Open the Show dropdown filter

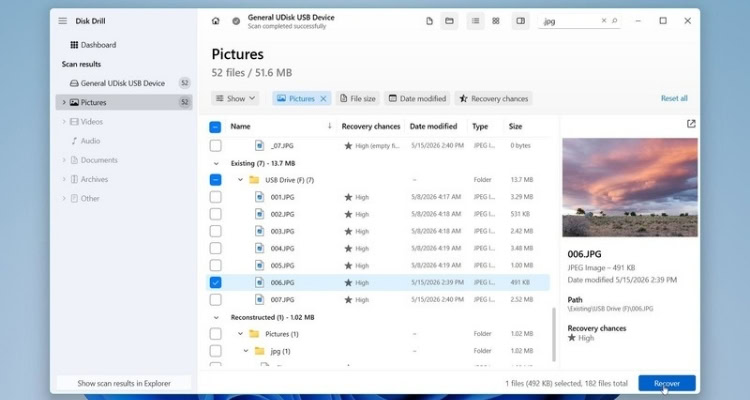[235, 99]
